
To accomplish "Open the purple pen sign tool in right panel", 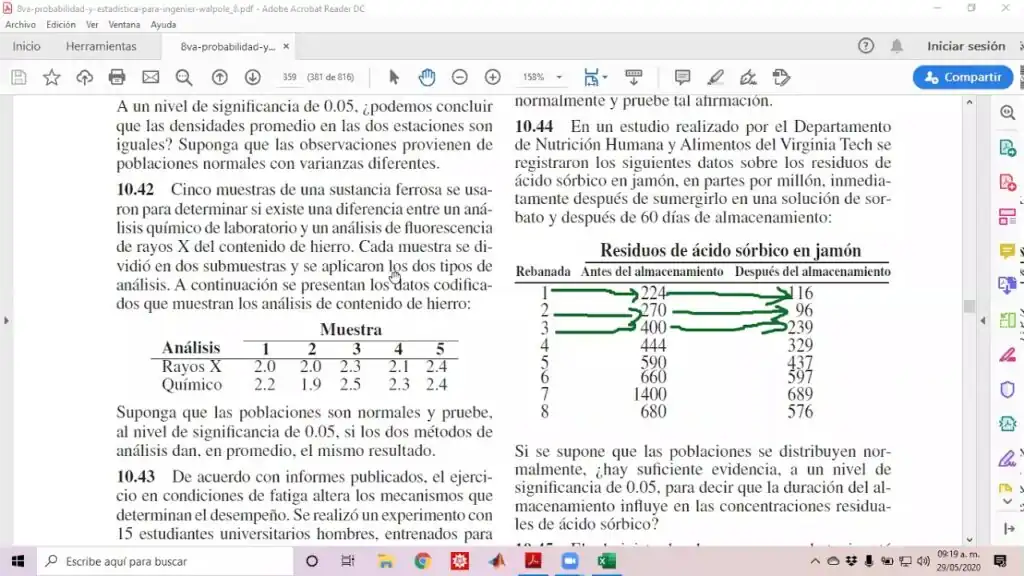I will [x=1008, y=458].
